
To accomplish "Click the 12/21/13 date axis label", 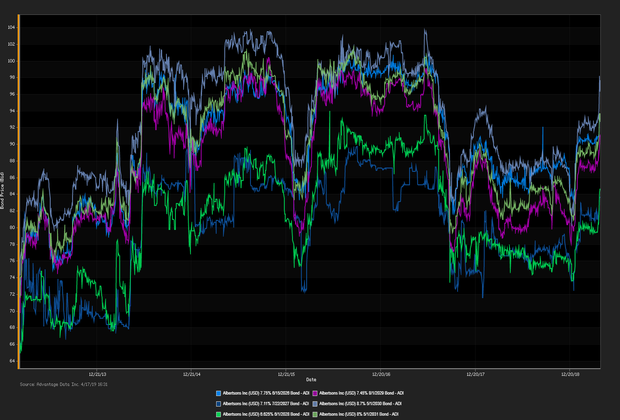I will coord(97,374).
